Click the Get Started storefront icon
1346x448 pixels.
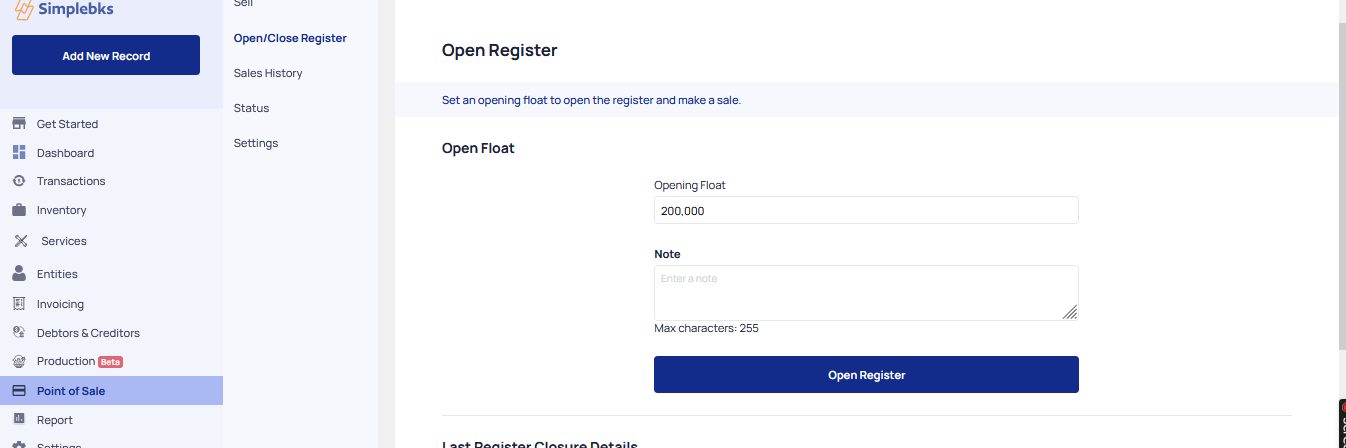[x=18, y=124]
